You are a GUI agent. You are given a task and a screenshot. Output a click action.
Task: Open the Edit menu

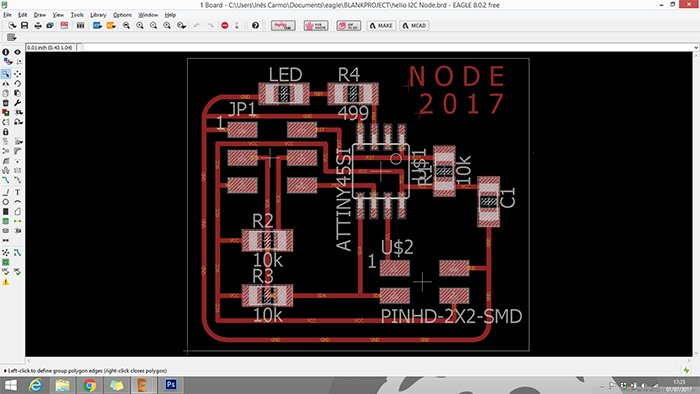click(22, 15)
